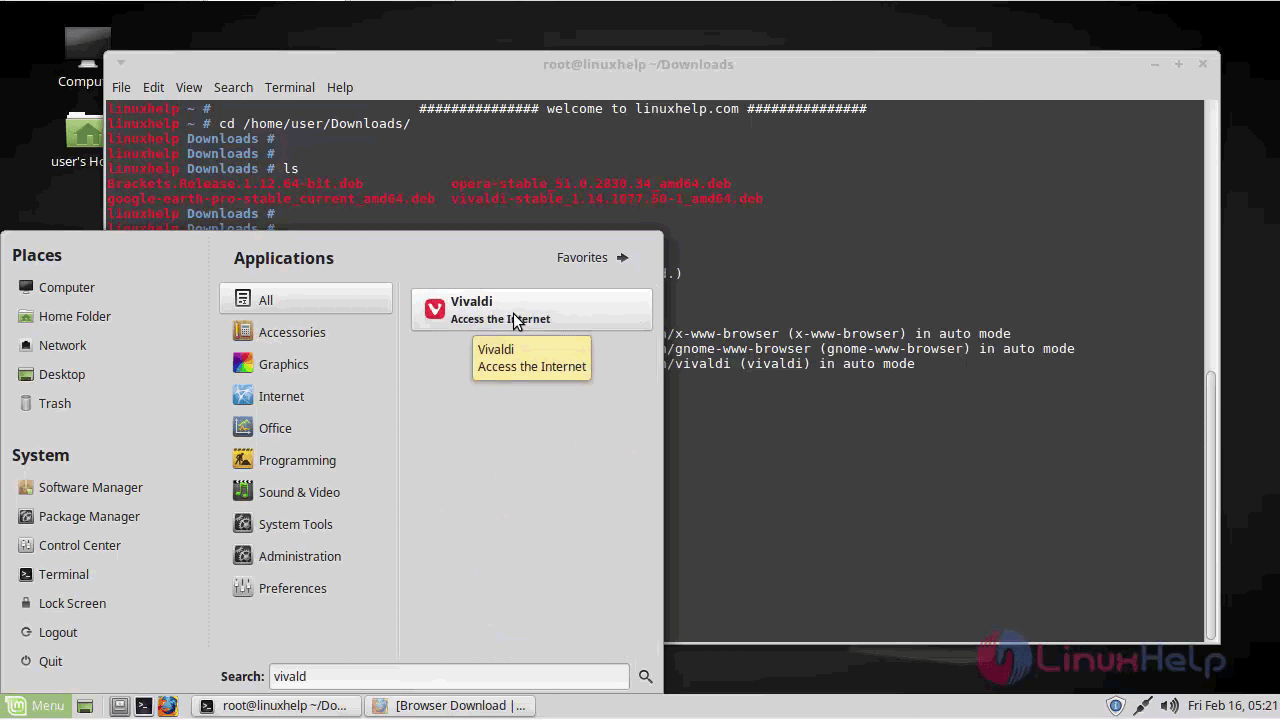Open the terminal File menu
The image size is (1280, 720).
click(x=121, y=87)
